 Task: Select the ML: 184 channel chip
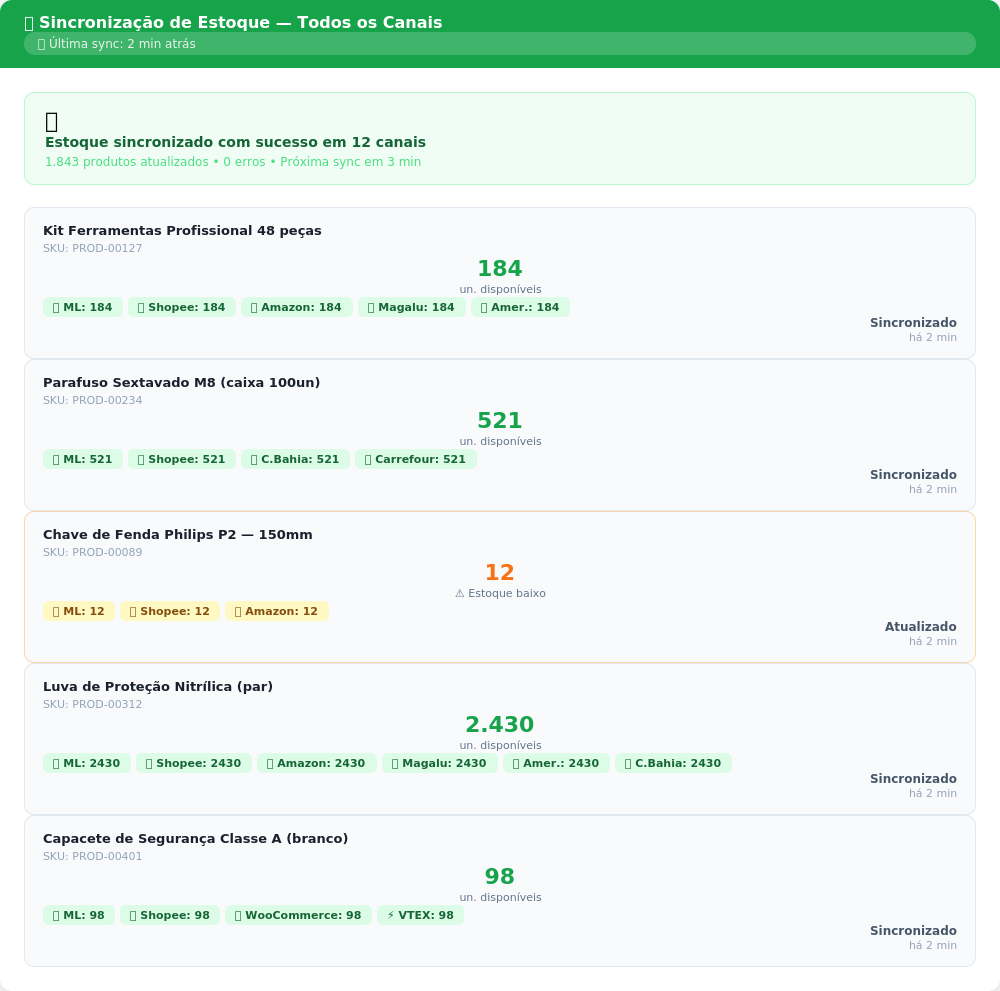[82, 307]
